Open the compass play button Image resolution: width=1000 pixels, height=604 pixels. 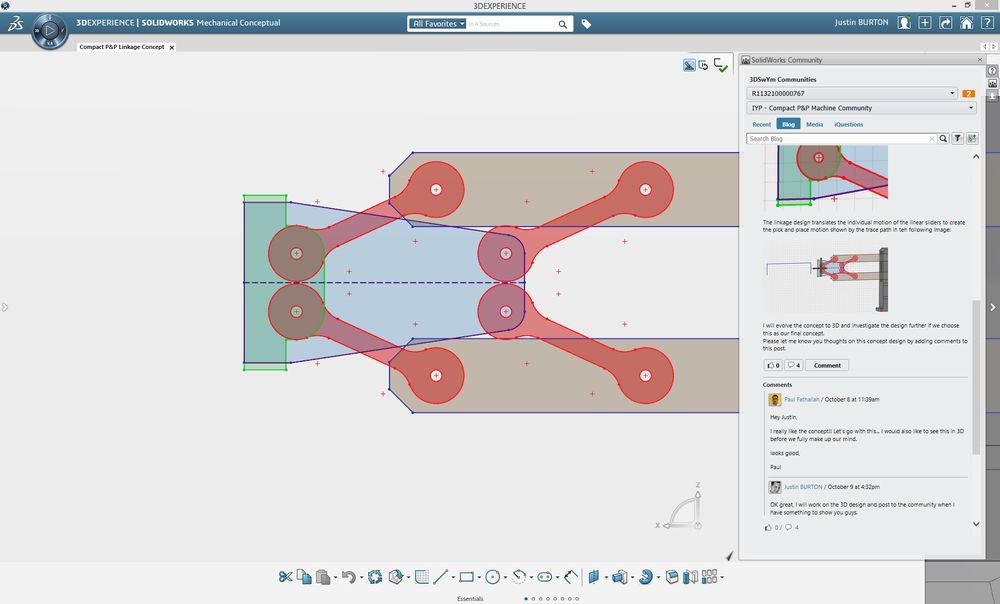point(49,32)
